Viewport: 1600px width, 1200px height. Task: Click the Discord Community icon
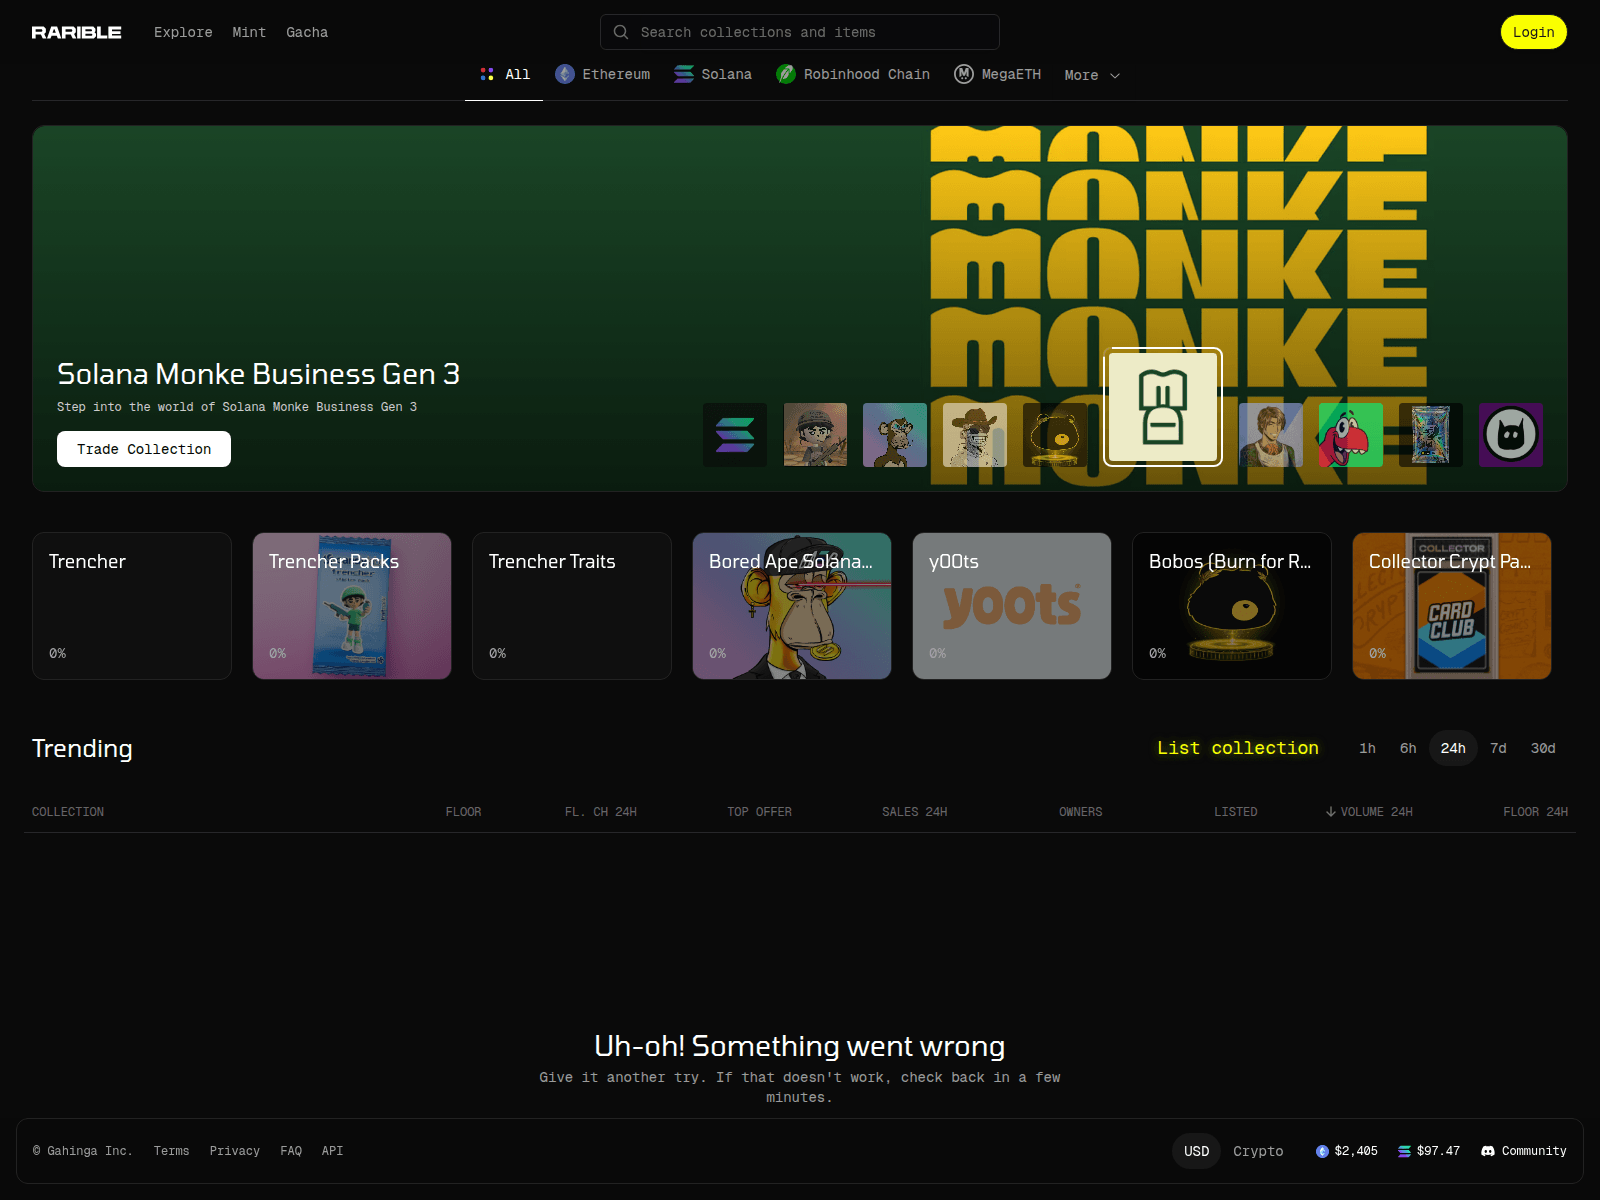pyautogui.click(x=1488, y=1151)
